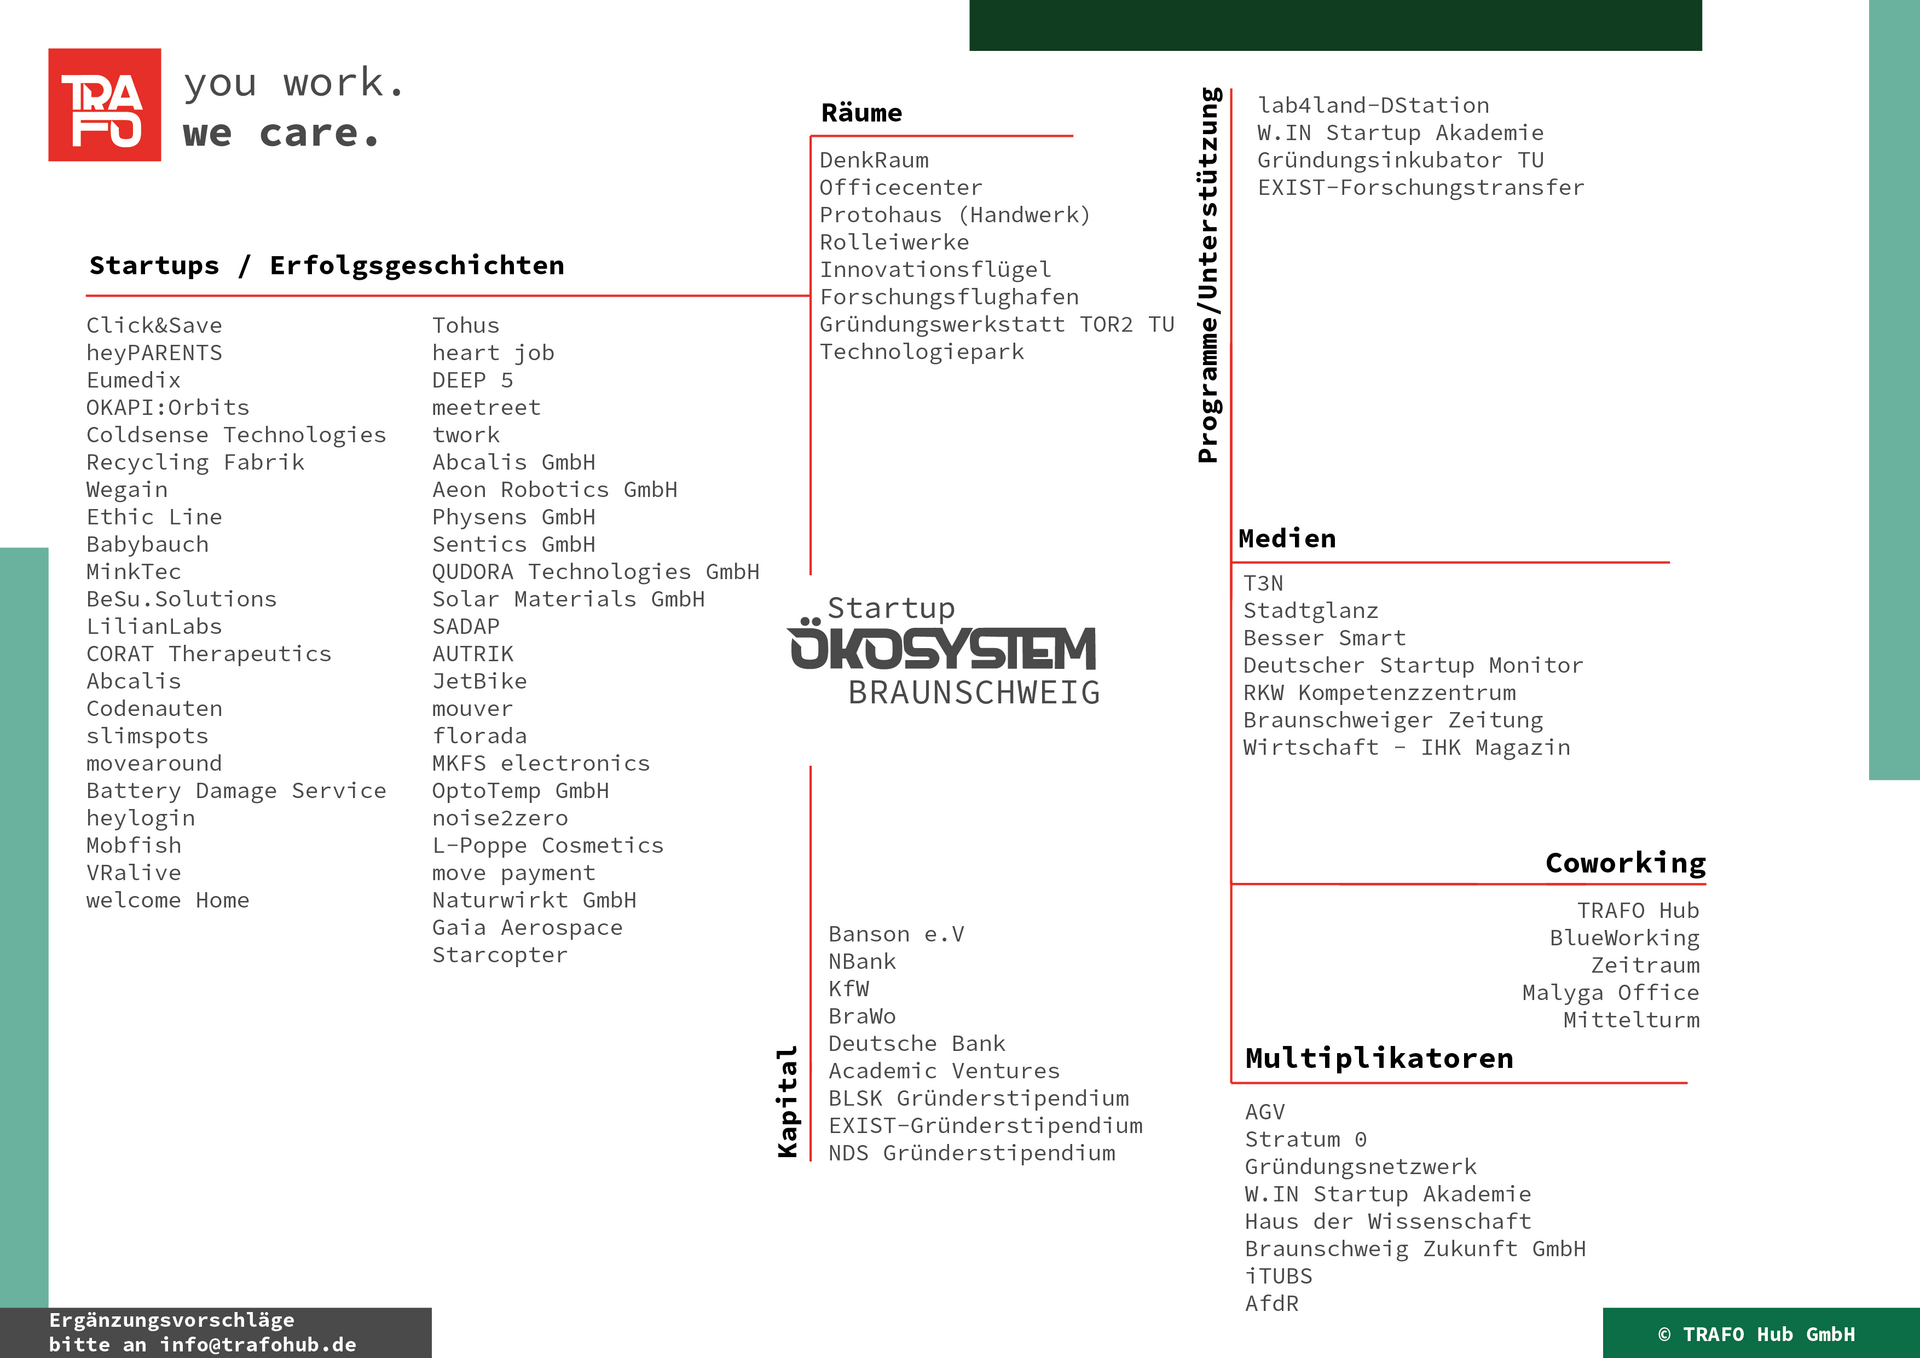Click the Startup Ökosystem Braunschweig logo
Screen dimensions: 1920x1358
click(944, 650)
